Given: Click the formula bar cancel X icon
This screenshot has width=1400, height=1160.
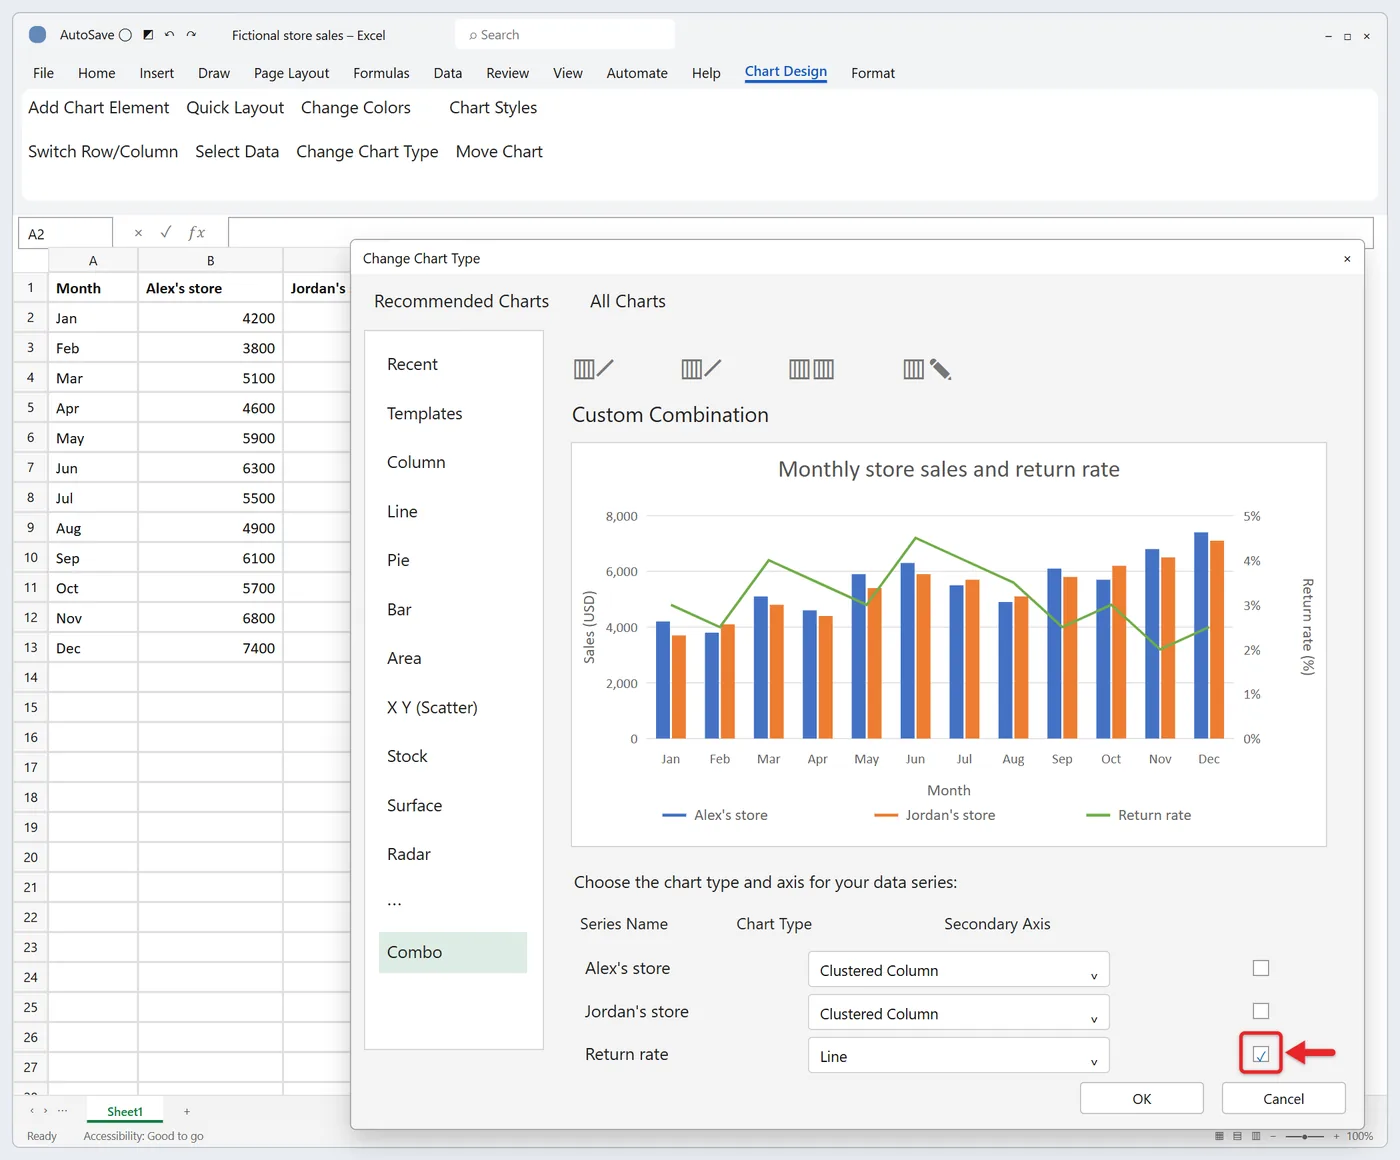Looking at the screenshot, I should tap(138, 233).
